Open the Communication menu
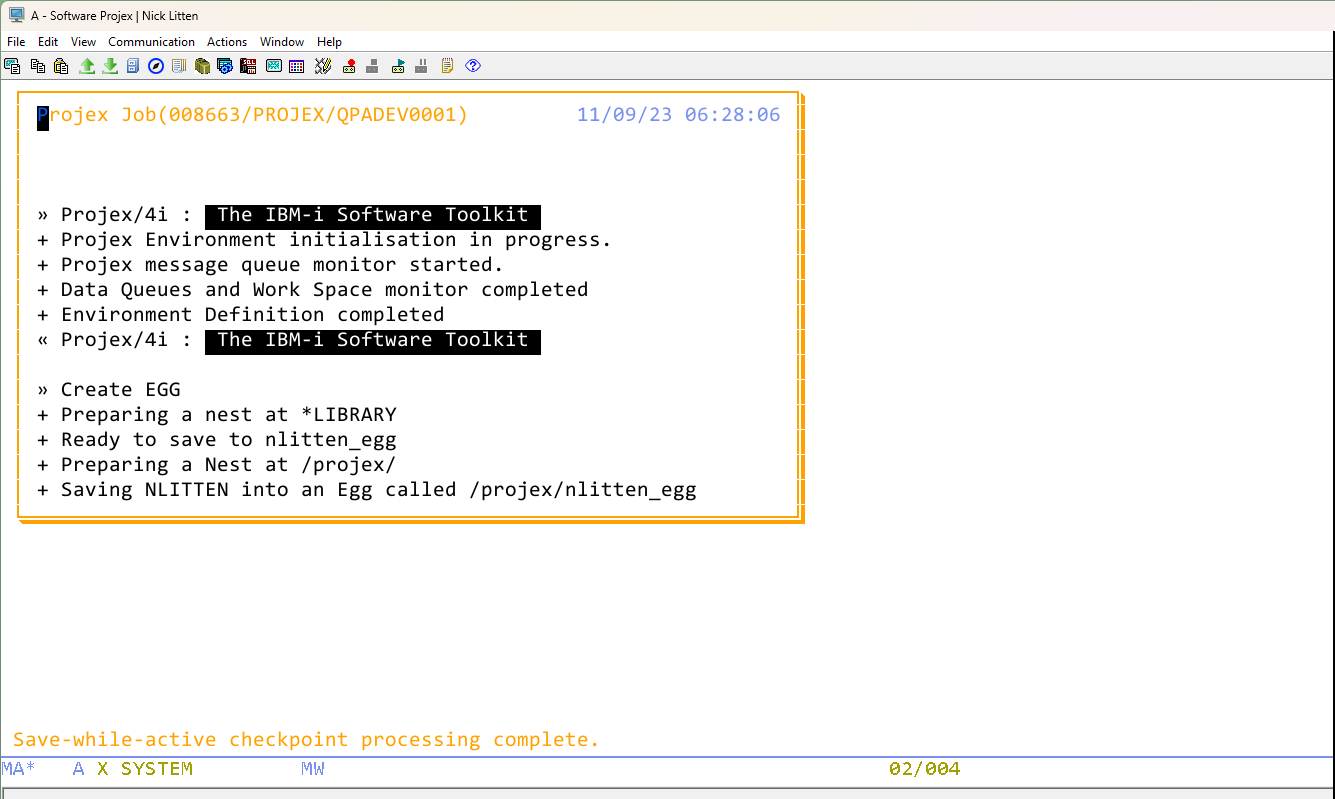 pyautogui.click(x=152, y=42)
